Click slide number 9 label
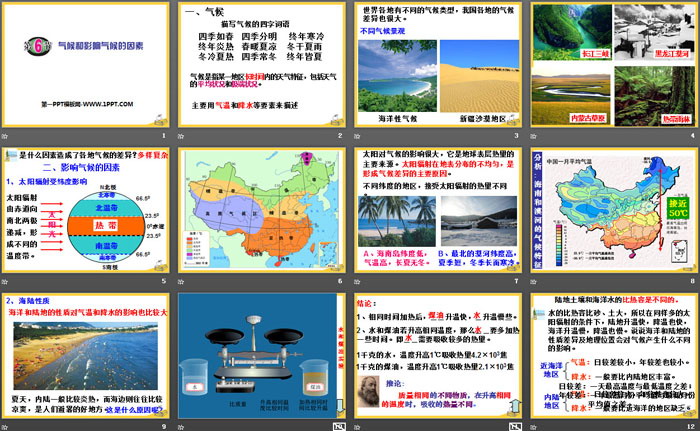This screenshot has height=431, width=700. pyautogui.click(x=164, y=427)
